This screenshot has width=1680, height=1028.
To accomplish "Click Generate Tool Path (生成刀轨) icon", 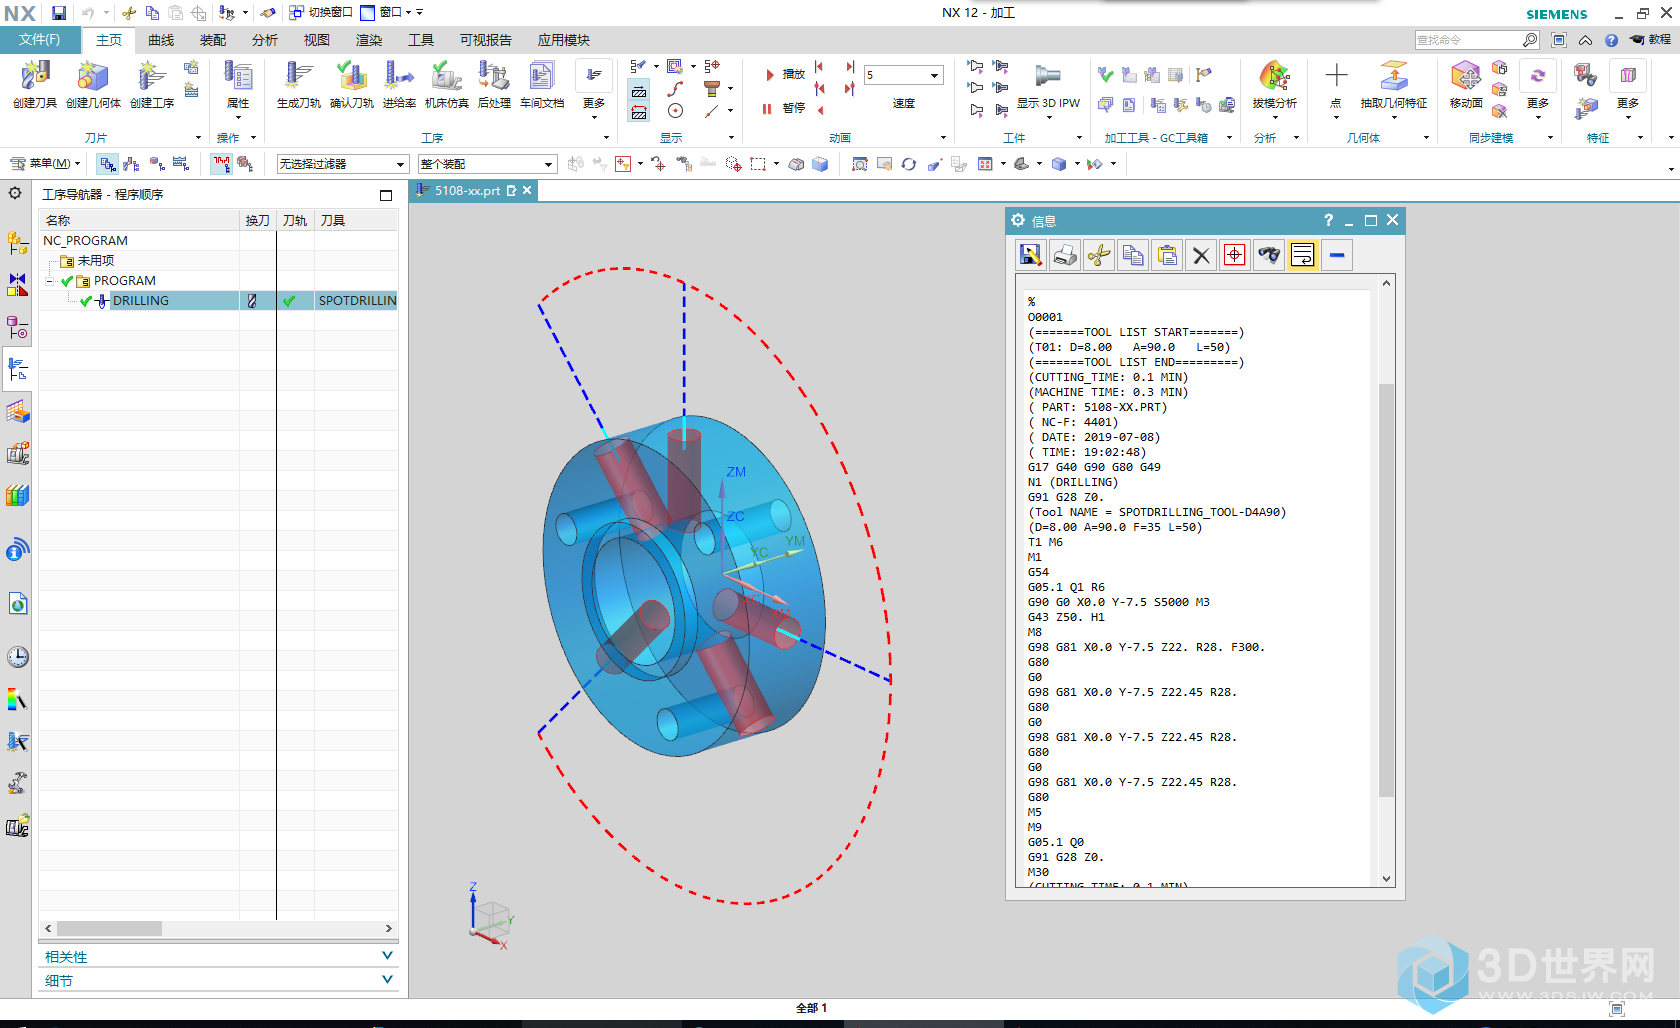I will (298, 77).
